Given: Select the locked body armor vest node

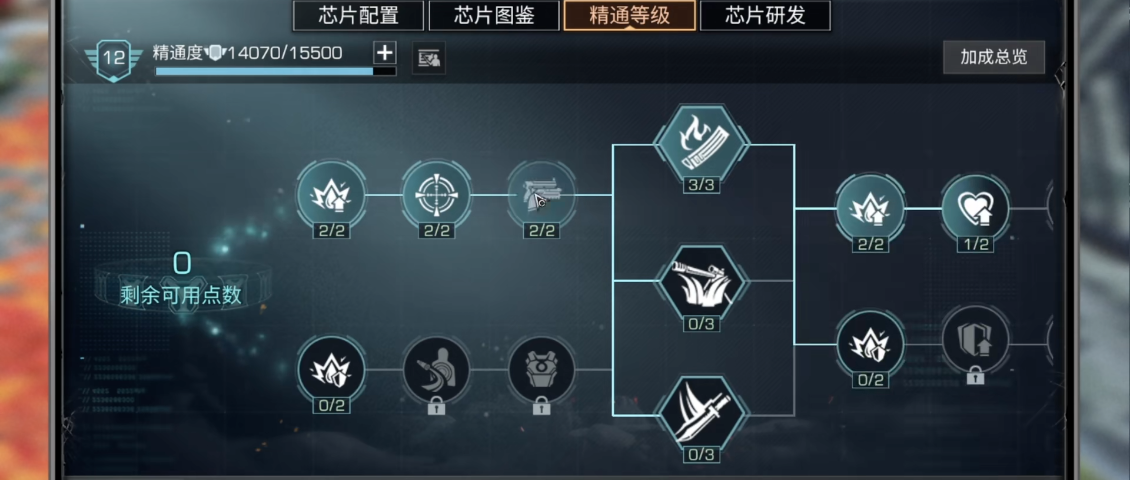Looking at the screenshot, I should tap(541, 370).
